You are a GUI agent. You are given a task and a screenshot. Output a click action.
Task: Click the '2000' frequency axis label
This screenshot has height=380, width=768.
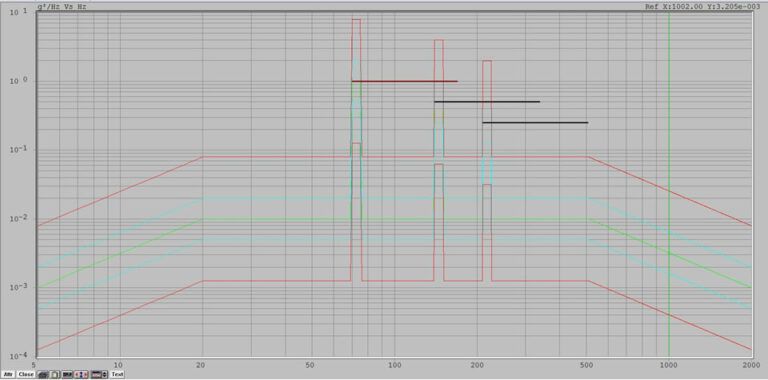click(x=750, y=365)
